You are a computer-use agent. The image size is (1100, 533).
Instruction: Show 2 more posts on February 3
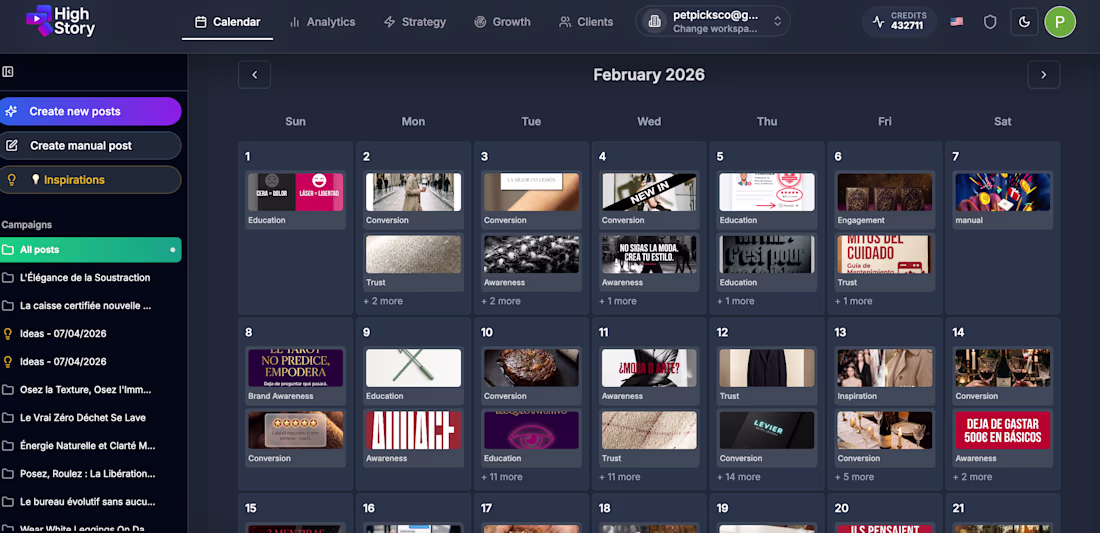[501, 302]
